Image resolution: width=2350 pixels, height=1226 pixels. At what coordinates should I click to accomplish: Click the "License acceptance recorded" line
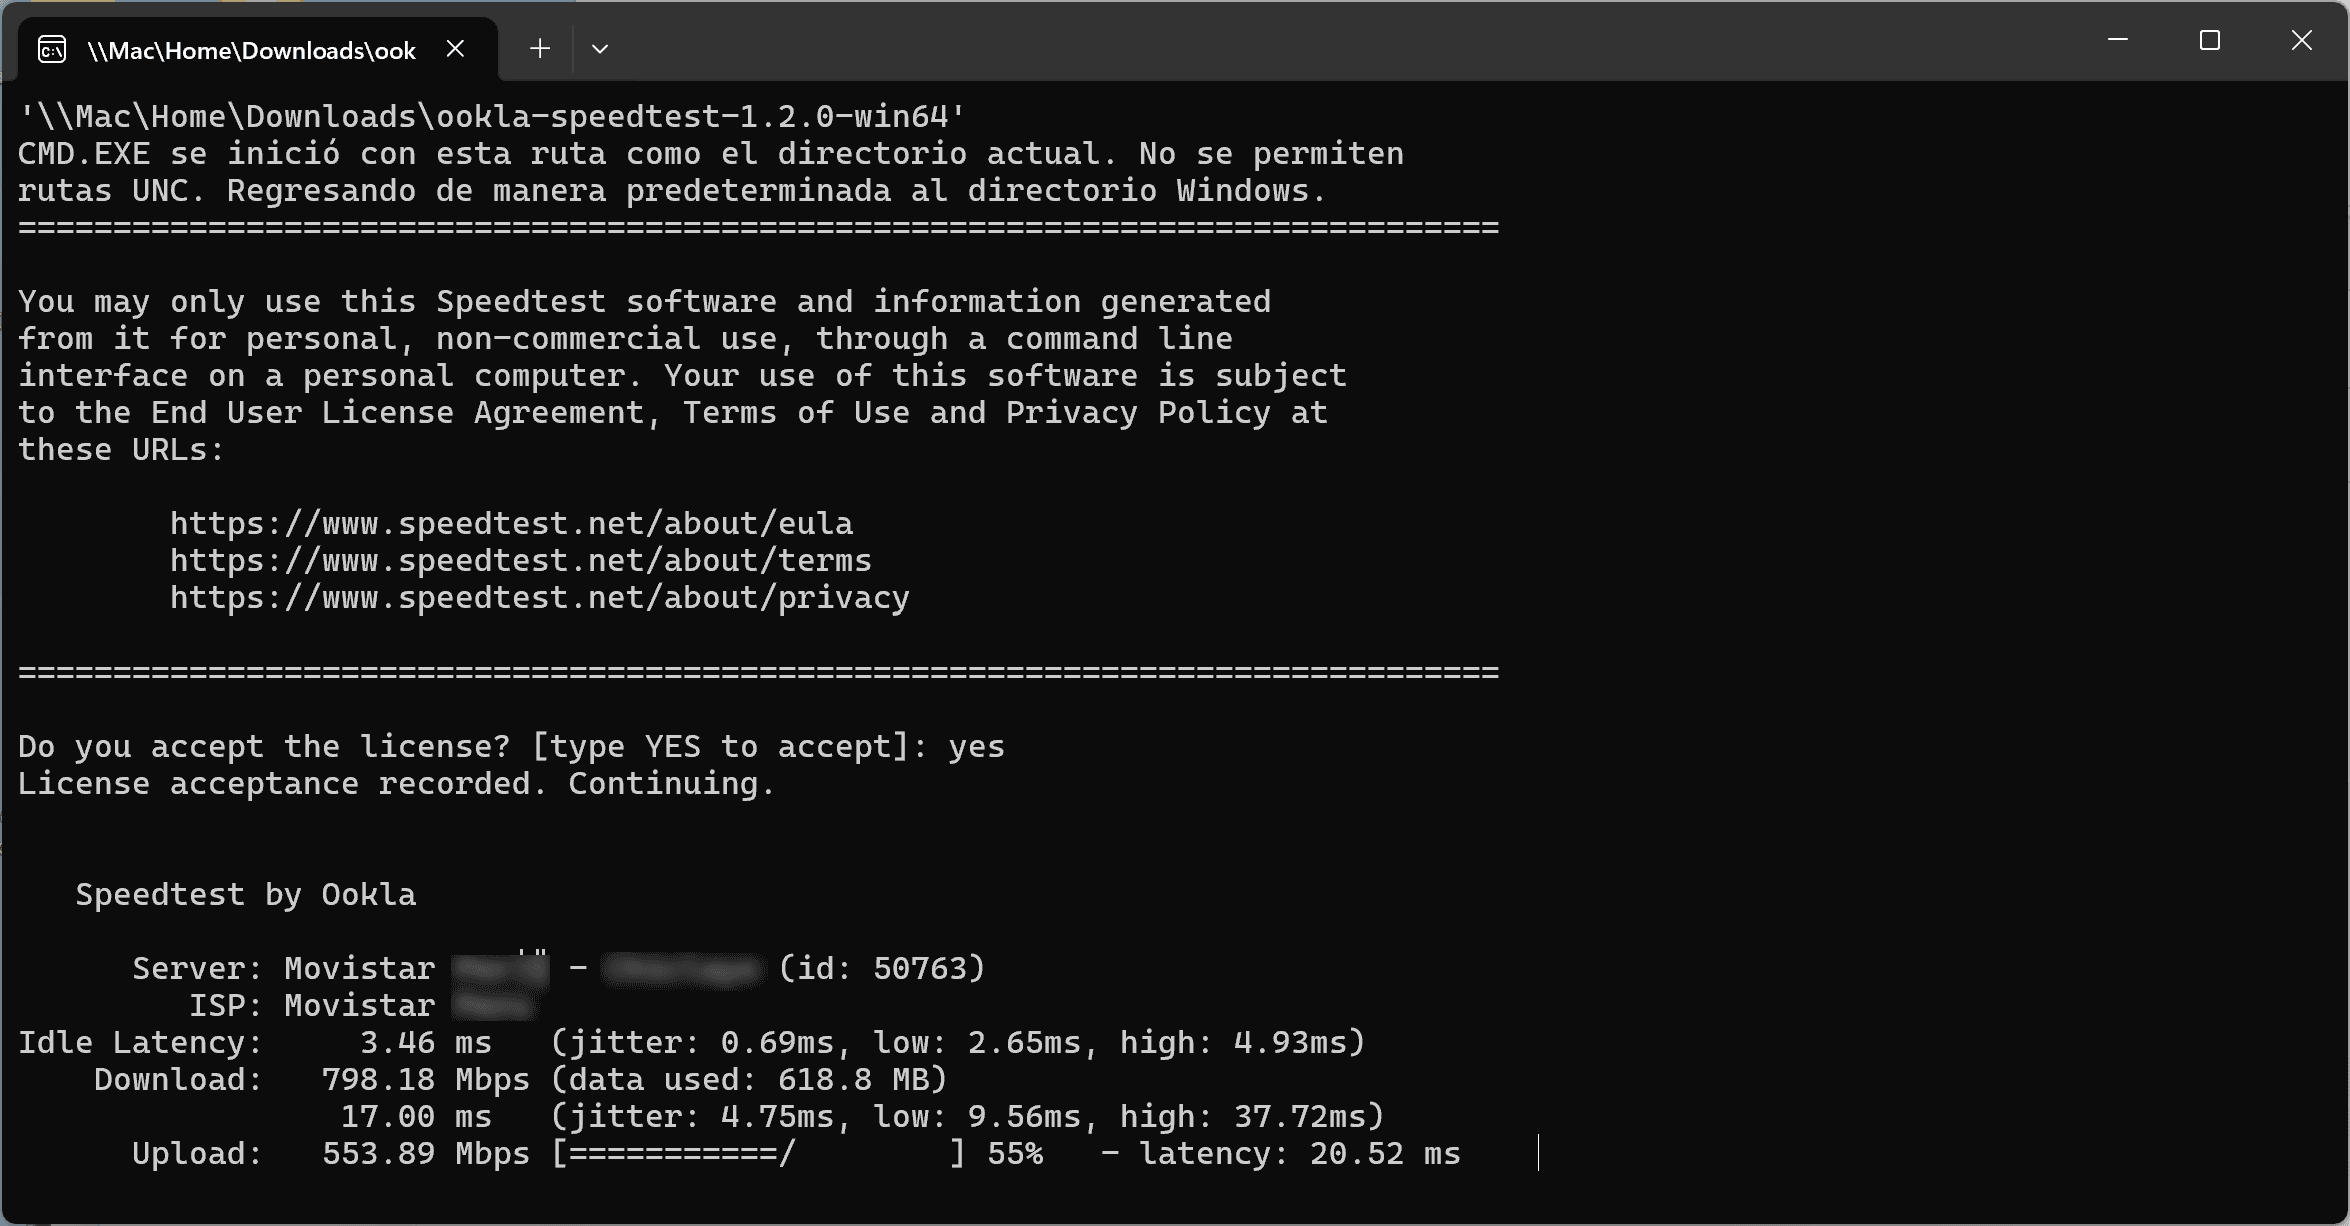click(x=396, y=783)
